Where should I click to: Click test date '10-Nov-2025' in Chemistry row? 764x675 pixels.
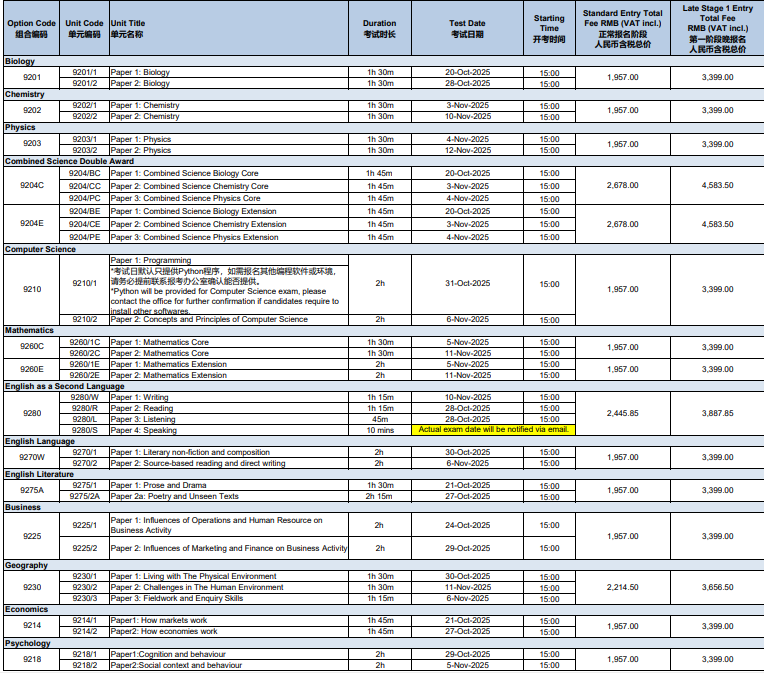[468, 116]
